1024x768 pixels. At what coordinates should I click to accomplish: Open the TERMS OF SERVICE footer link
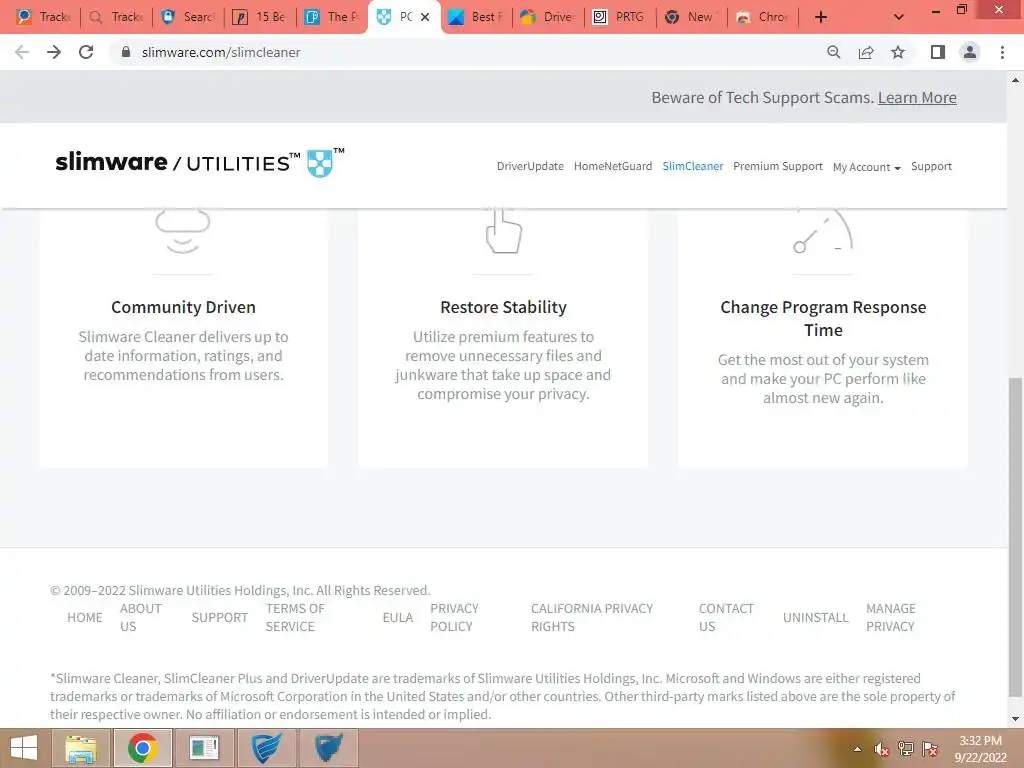tap(295, 617)
